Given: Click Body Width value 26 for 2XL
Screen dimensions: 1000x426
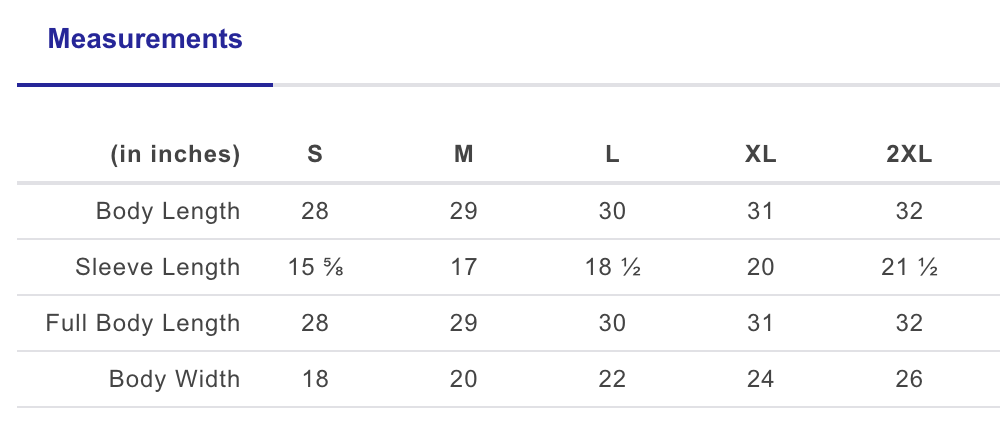Looking at the screenshot, I should [x=909, y=379].
